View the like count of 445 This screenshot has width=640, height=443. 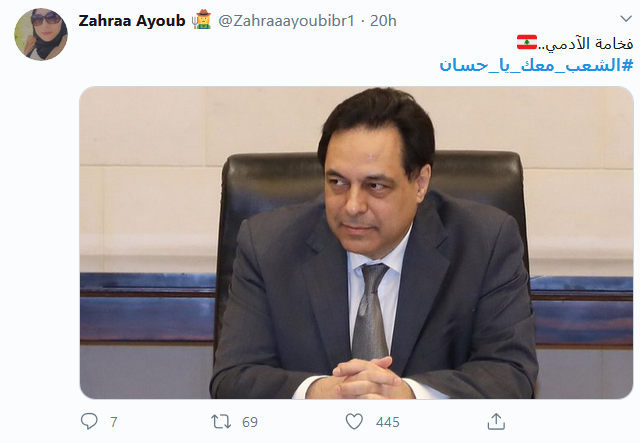[388, 422]
